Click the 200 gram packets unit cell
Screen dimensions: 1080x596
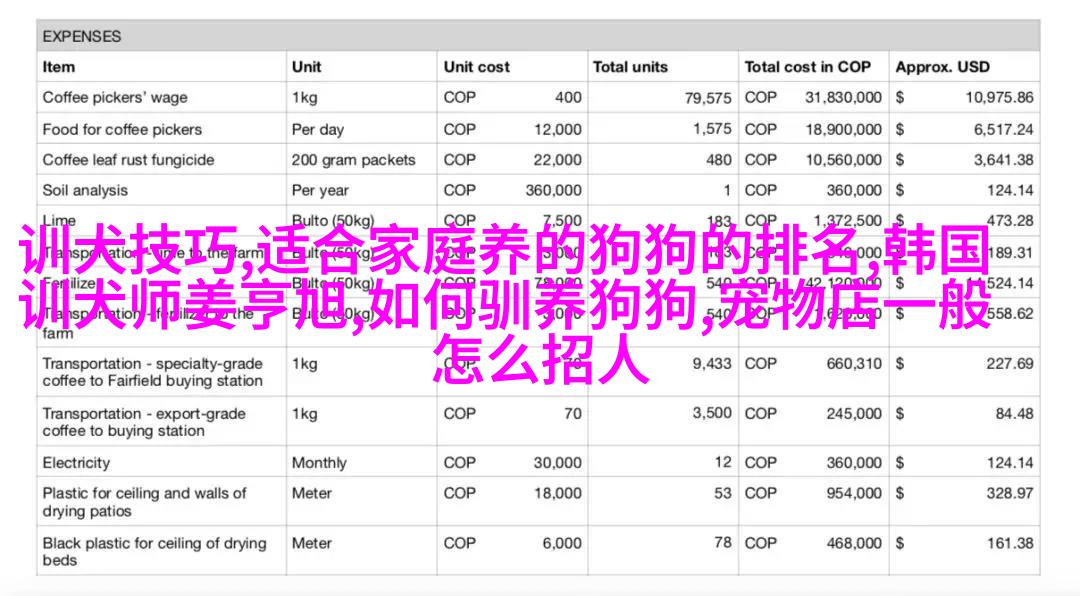click(351, 160)
